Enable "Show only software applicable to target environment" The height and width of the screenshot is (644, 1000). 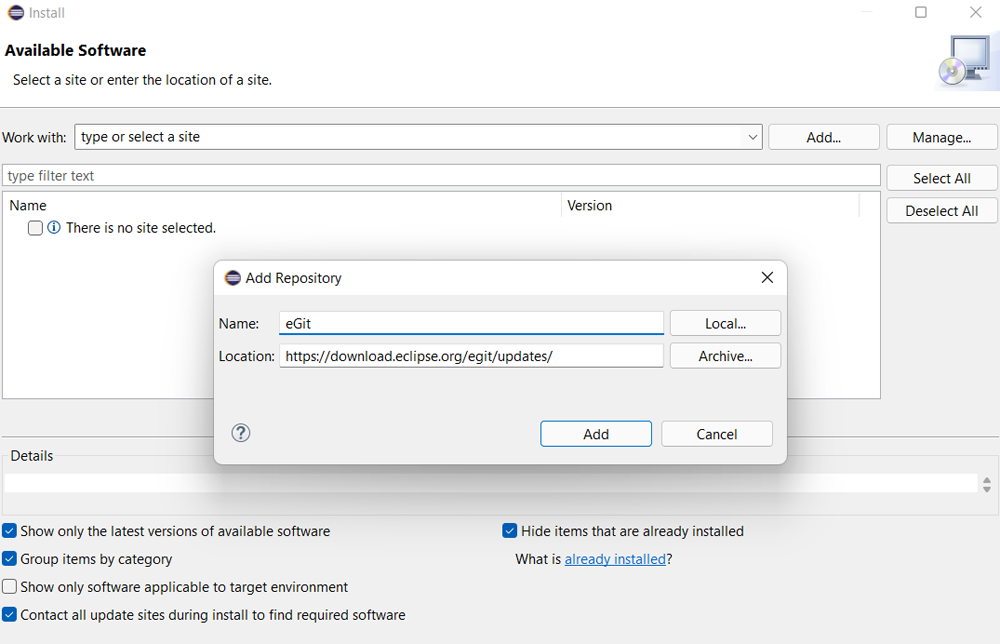point(9,587)
